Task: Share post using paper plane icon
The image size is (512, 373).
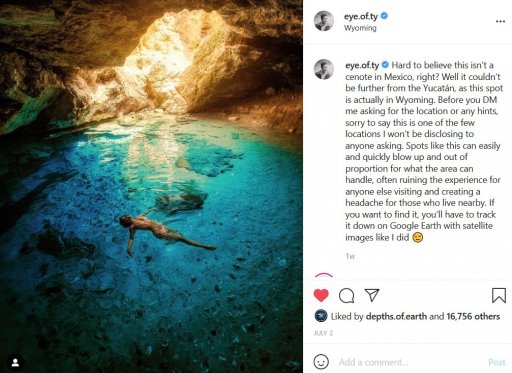Action: [x=372, y=295]
